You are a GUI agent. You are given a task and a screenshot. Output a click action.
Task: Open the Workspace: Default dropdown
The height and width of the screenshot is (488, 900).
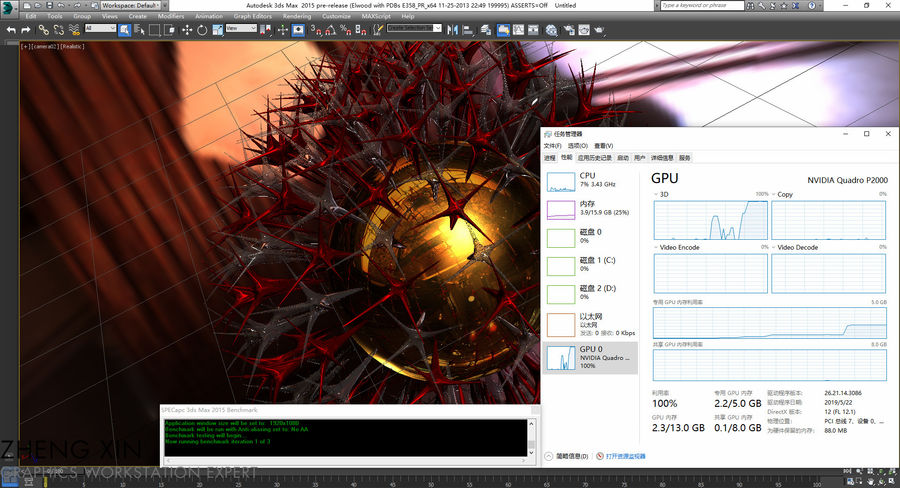point(131,5)
